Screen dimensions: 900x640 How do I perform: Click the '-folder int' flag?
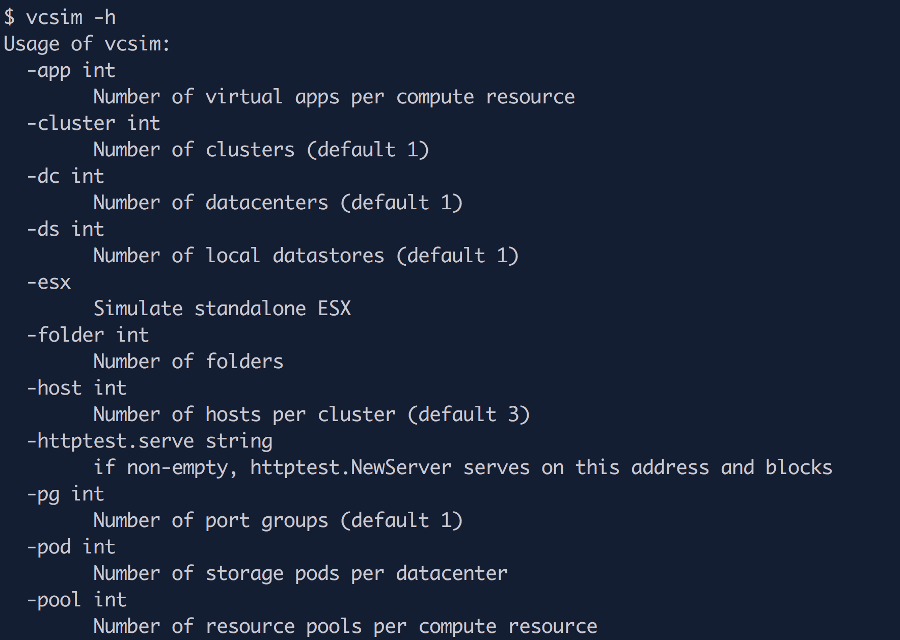88,335
